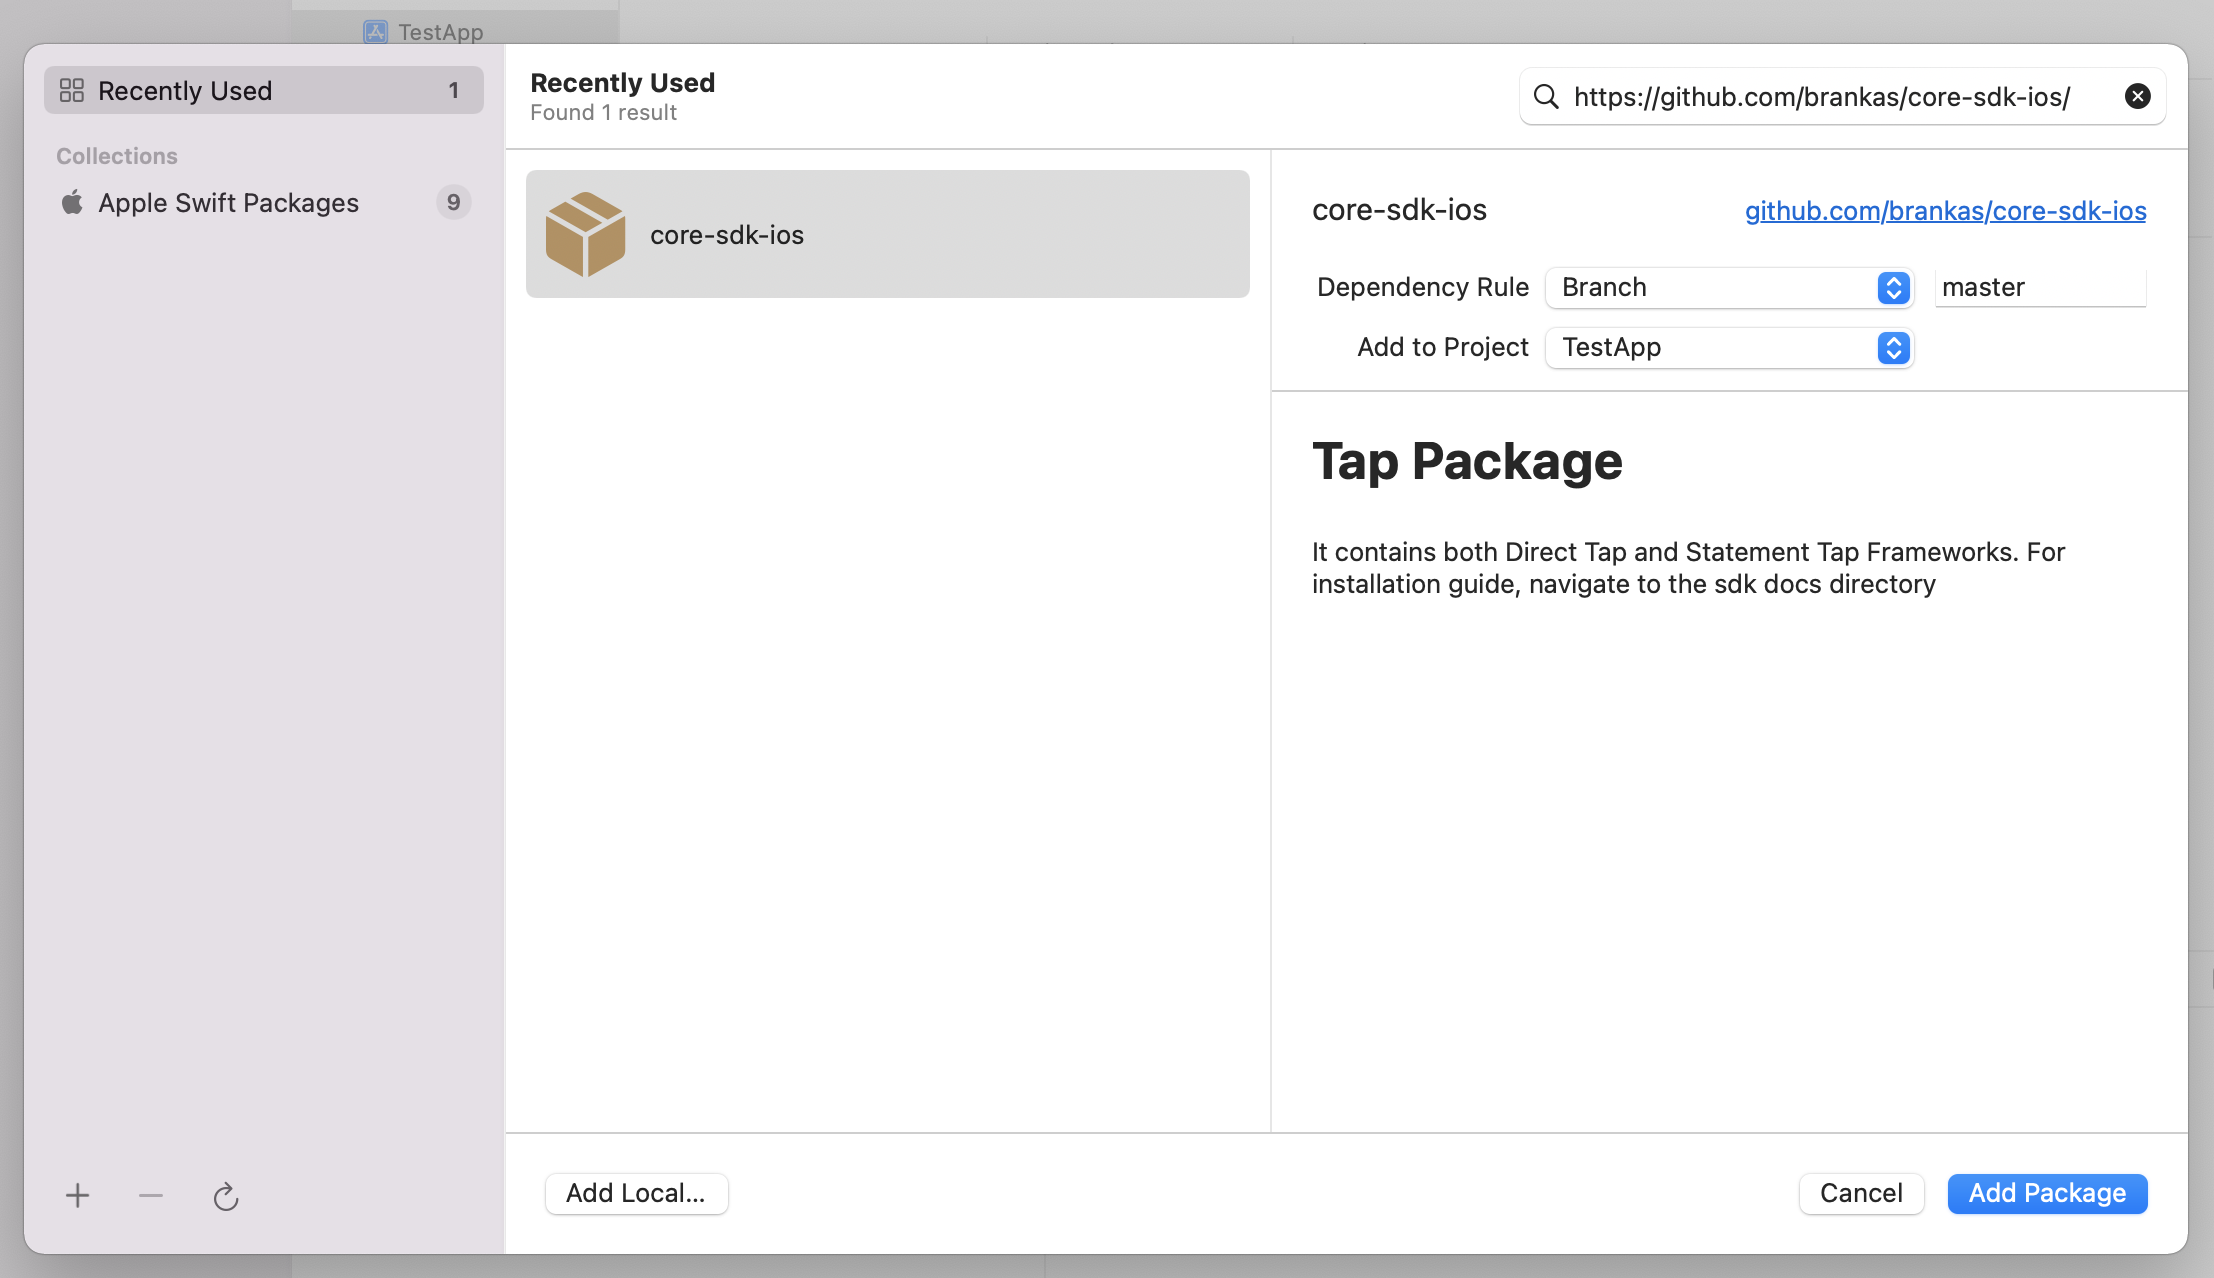Click the TestApp tab behind the dialog
Screen dimensions: 2214x1278
point(440,31)
